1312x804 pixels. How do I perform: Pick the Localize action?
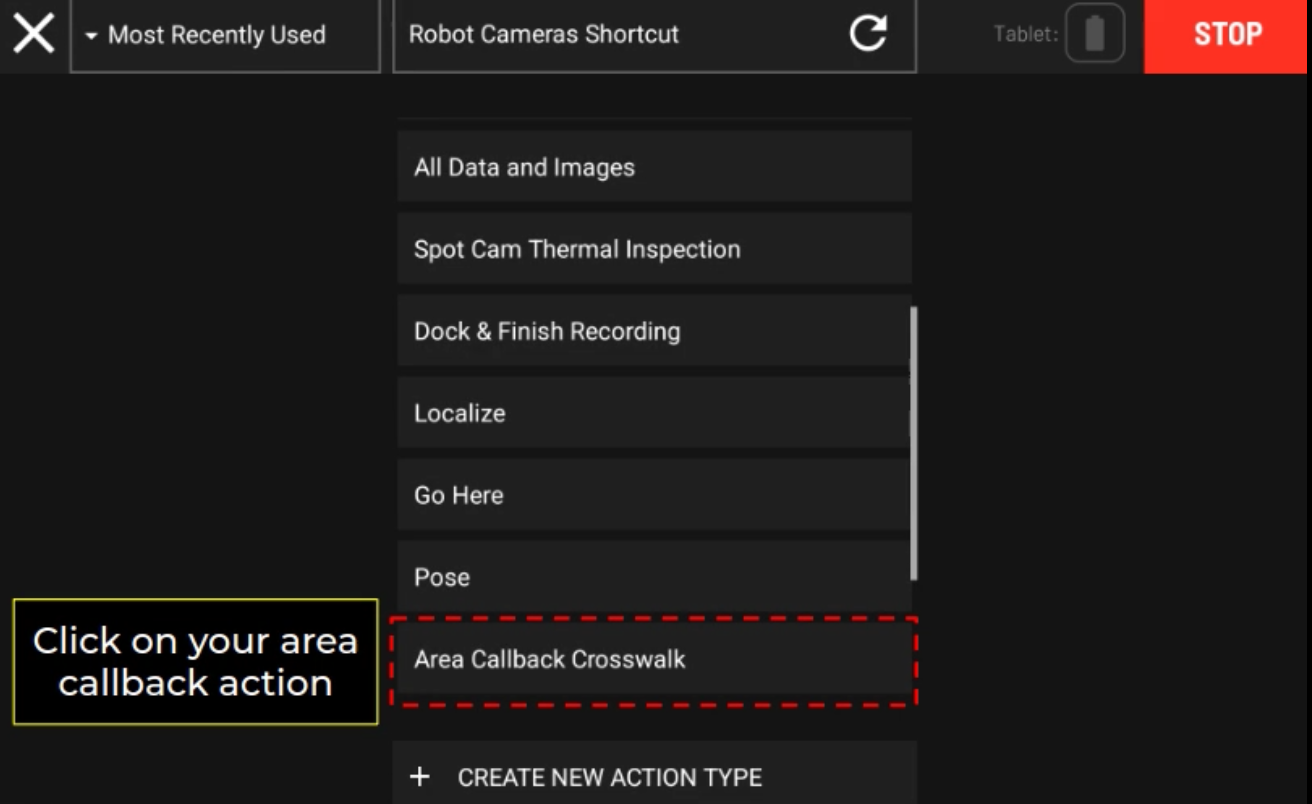coord(654,413)
